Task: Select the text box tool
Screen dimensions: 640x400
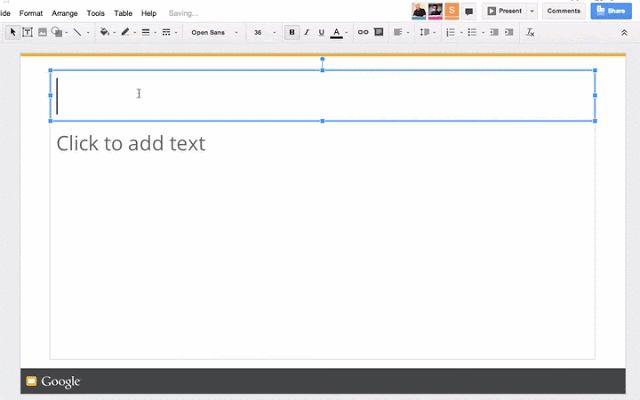Action: [x=27, y=32]
